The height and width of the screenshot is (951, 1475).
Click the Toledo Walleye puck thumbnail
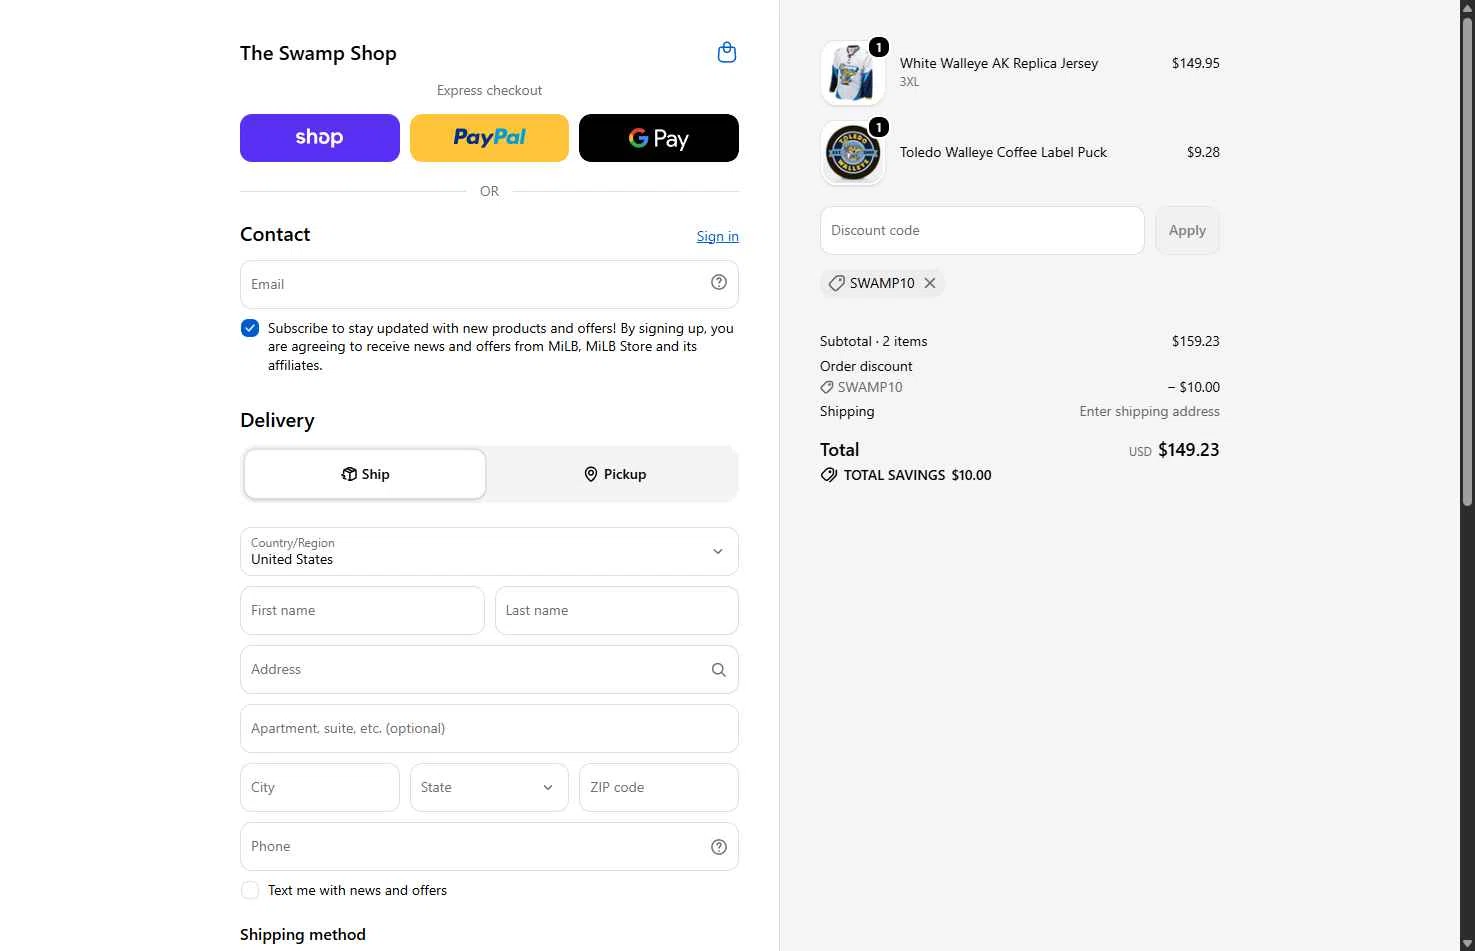[x=853, y=153]
